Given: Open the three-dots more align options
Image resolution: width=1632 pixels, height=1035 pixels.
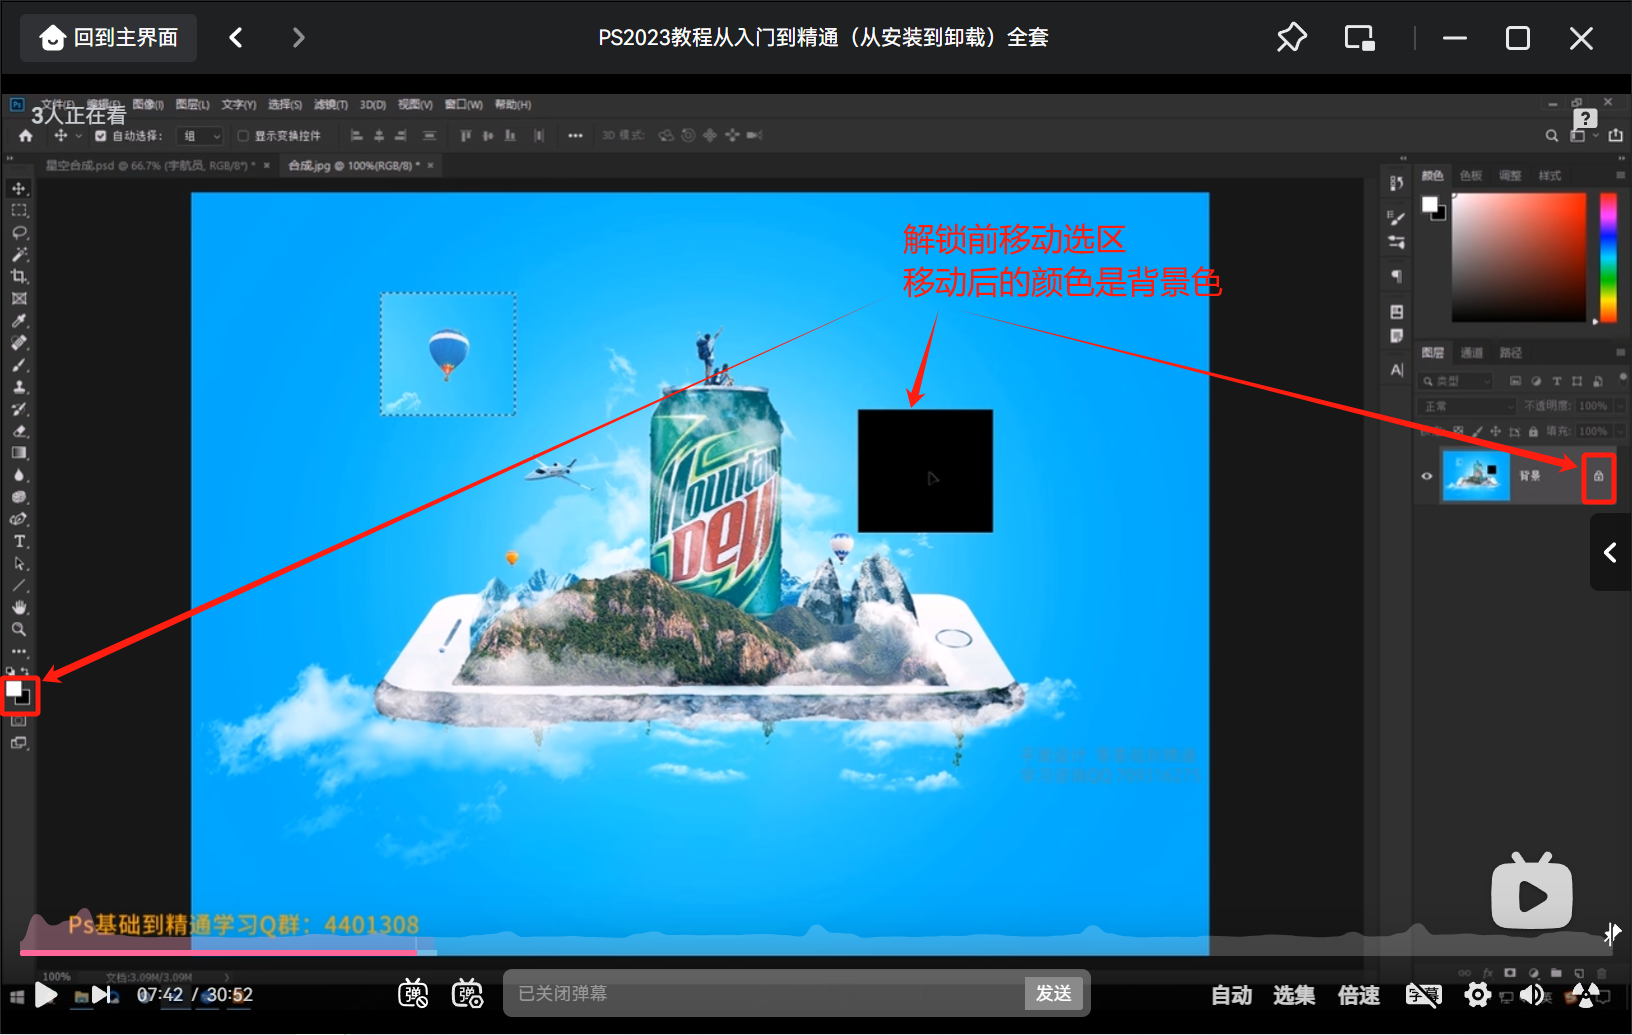Looking at the screenshot, I should (575, 136).
